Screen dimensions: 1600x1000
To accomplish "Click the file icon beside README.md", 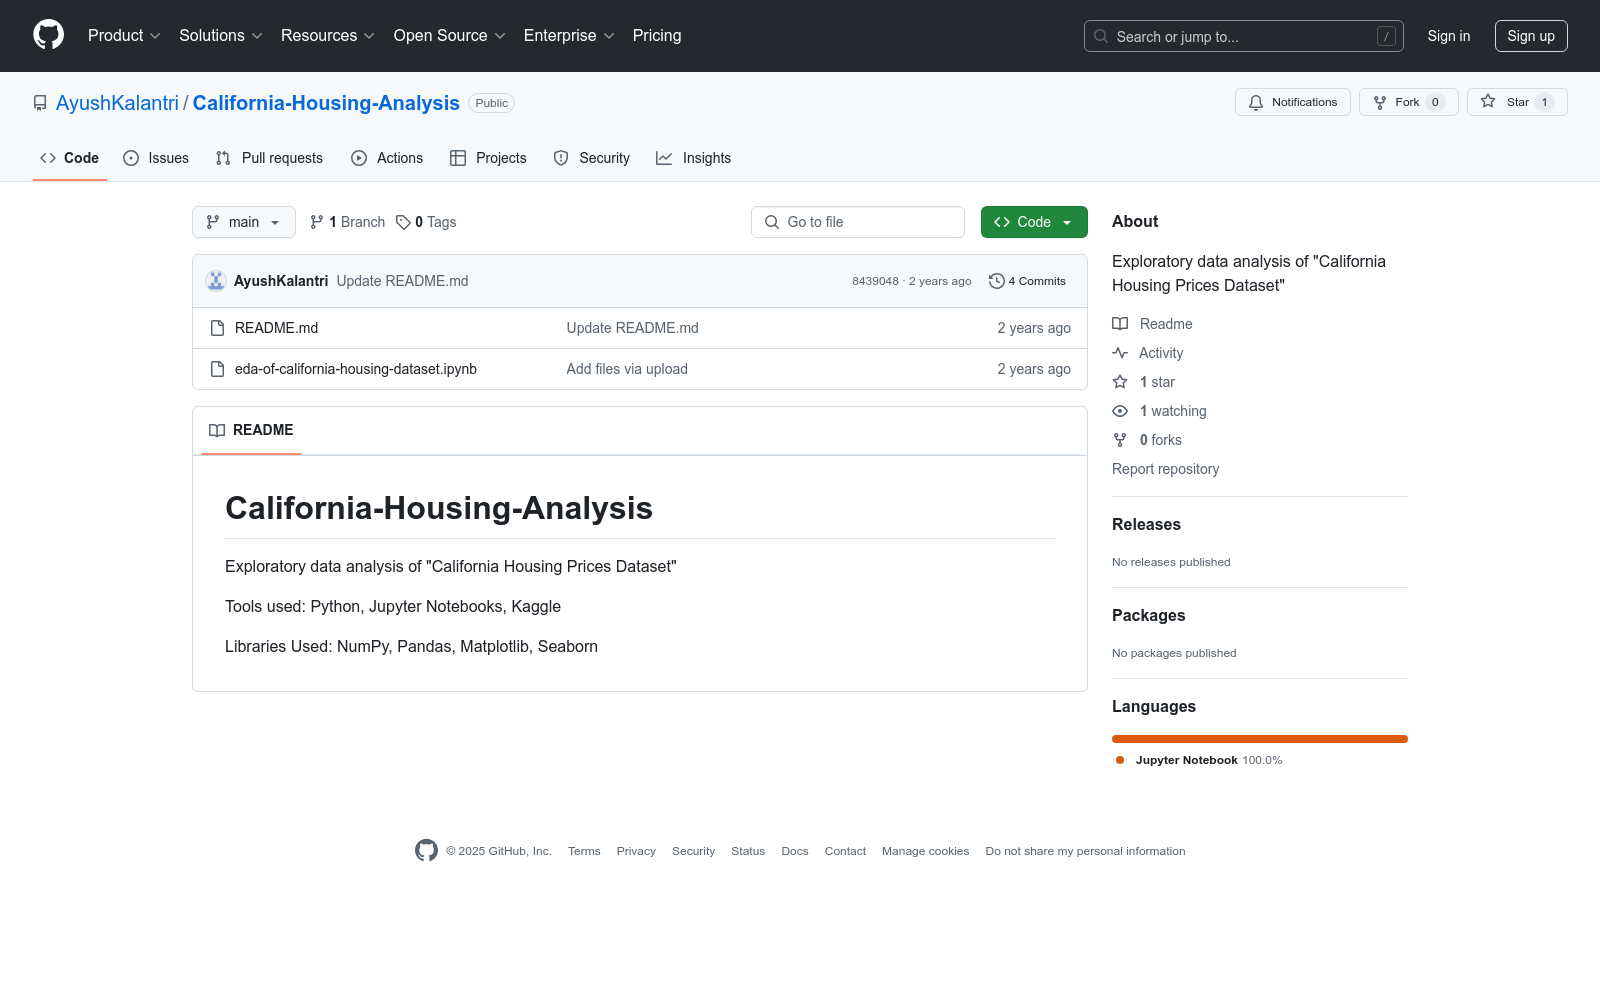I will point(217,328).
